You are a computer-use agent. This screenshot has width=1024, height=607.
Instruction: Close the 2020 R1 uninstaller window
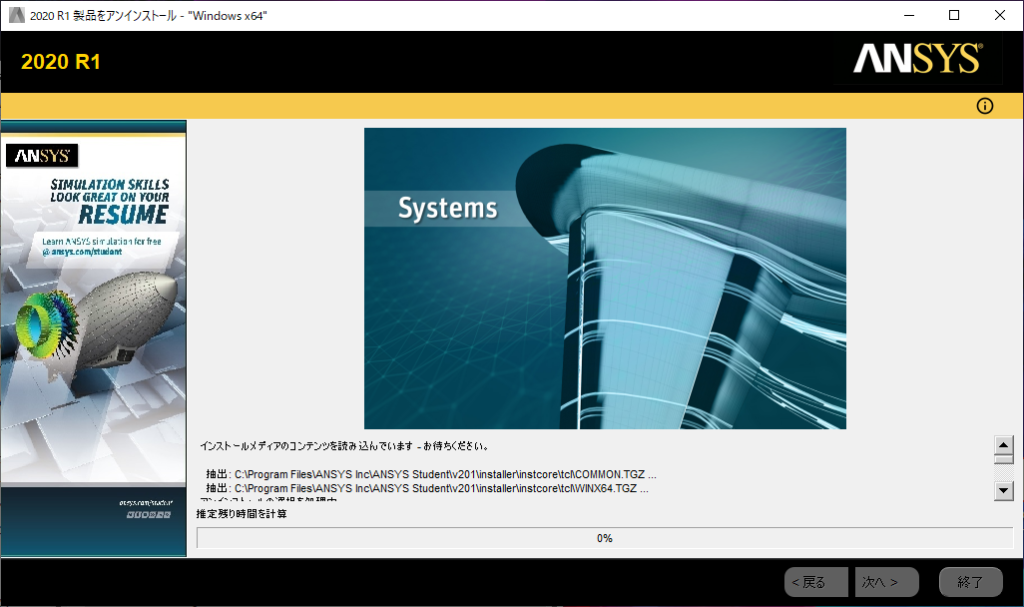tap(1000, 15)
